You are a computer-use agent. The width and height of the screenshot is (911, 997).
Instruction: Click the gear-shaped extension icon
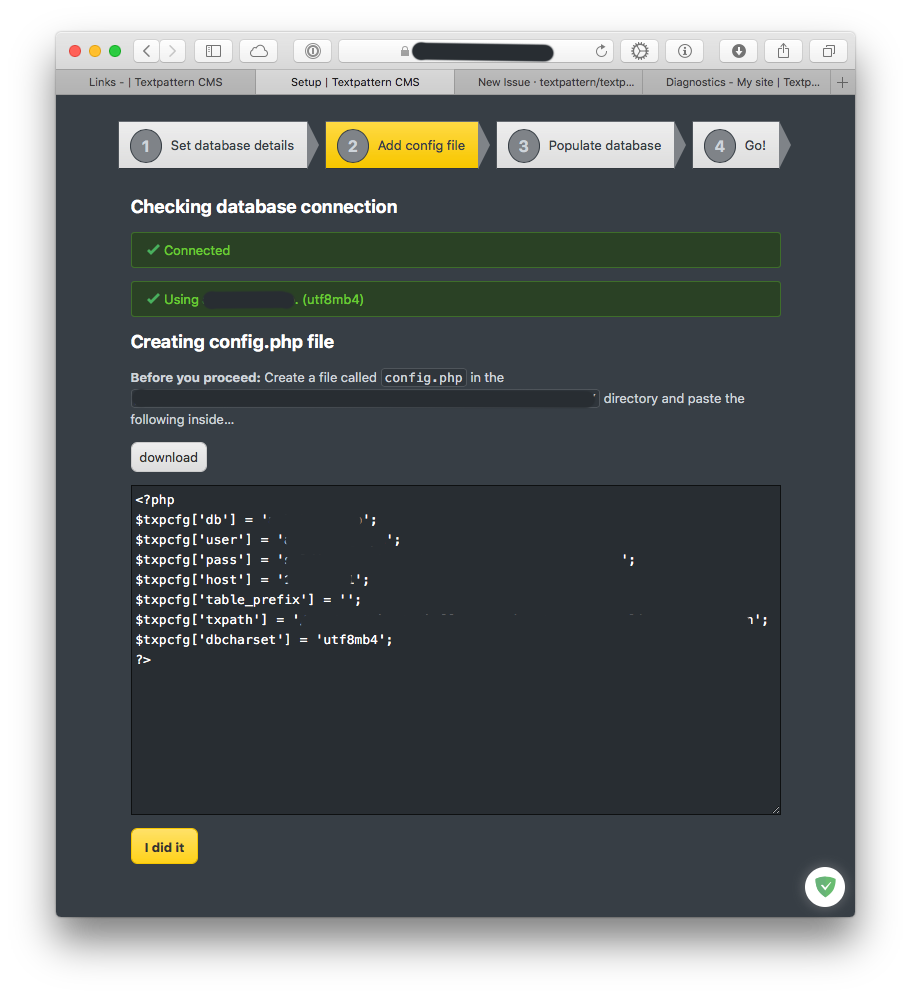coord(639,51)
